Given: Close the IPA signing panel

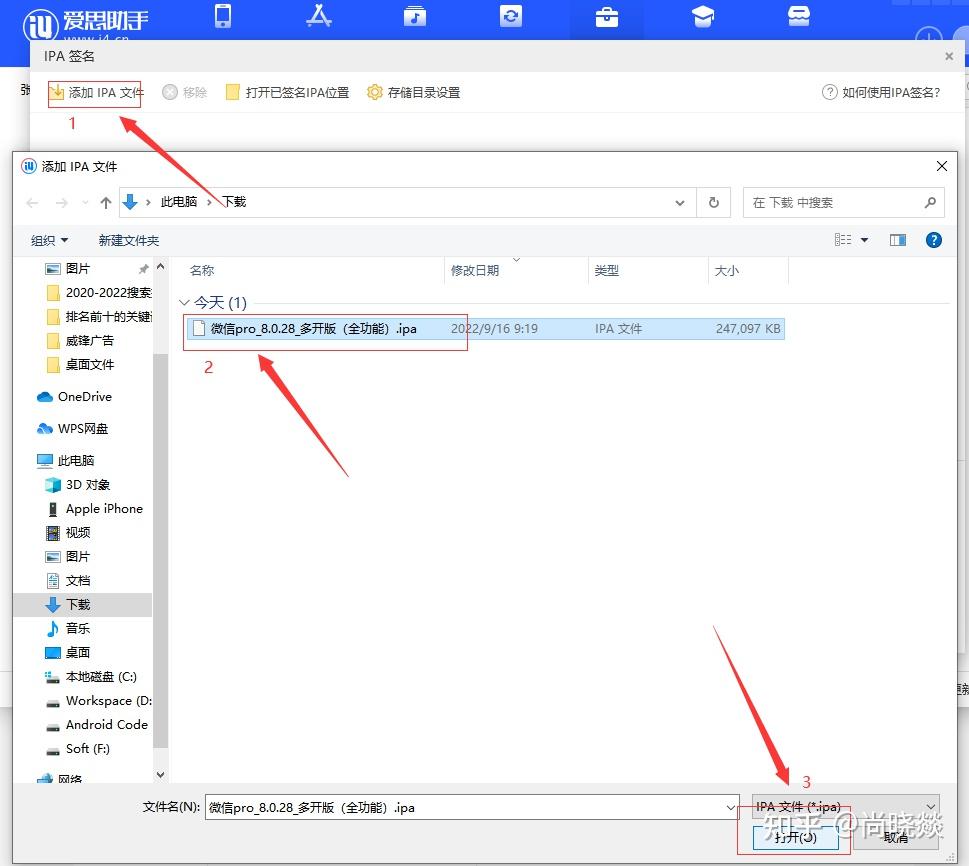Looking at the screenshot, I should (x=949, y=56).
